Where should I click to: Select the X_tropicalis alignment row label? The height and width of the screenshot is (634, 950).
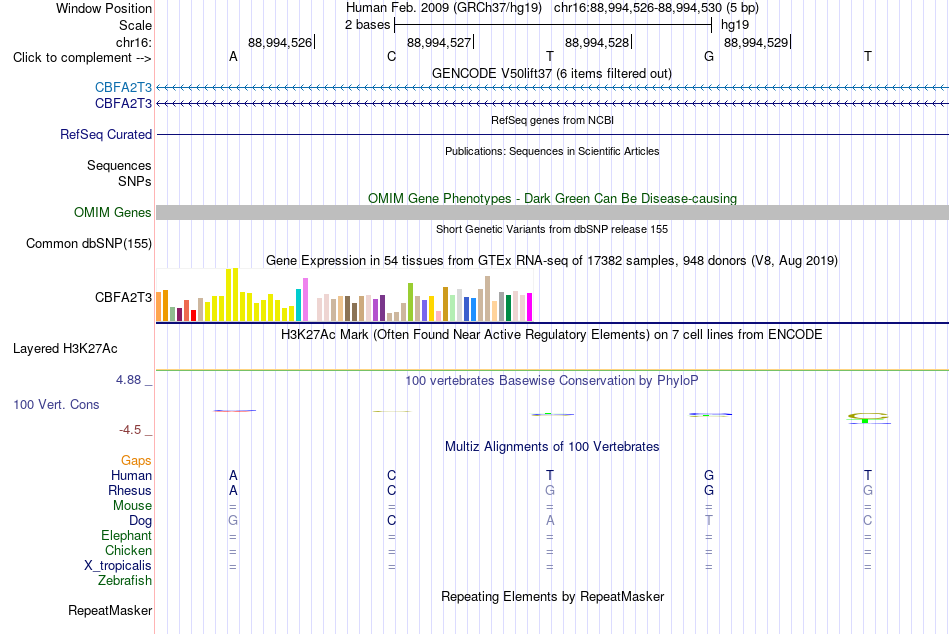(x=118, y=566)
